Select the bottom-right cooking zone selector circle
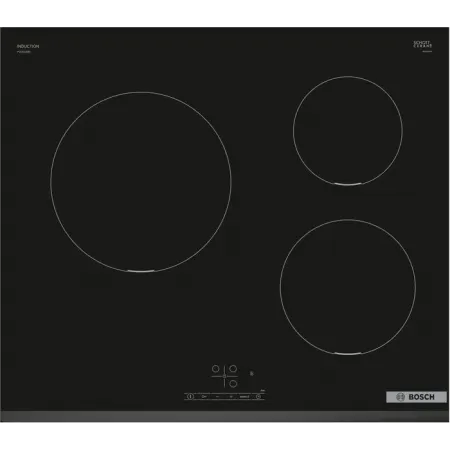Image resolution: width=450 pixels, height=450 pixels. click(233, 384)
